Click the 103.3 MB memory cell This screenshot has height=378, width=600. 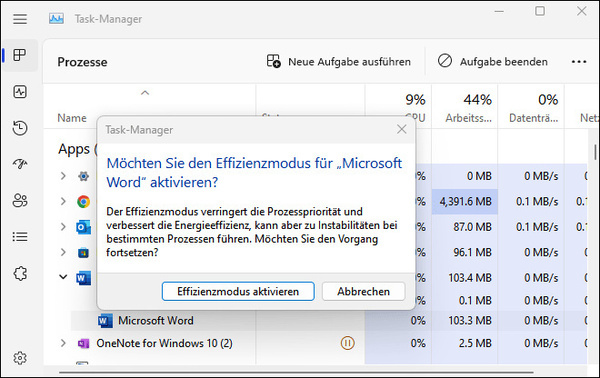tap(465, 321)
